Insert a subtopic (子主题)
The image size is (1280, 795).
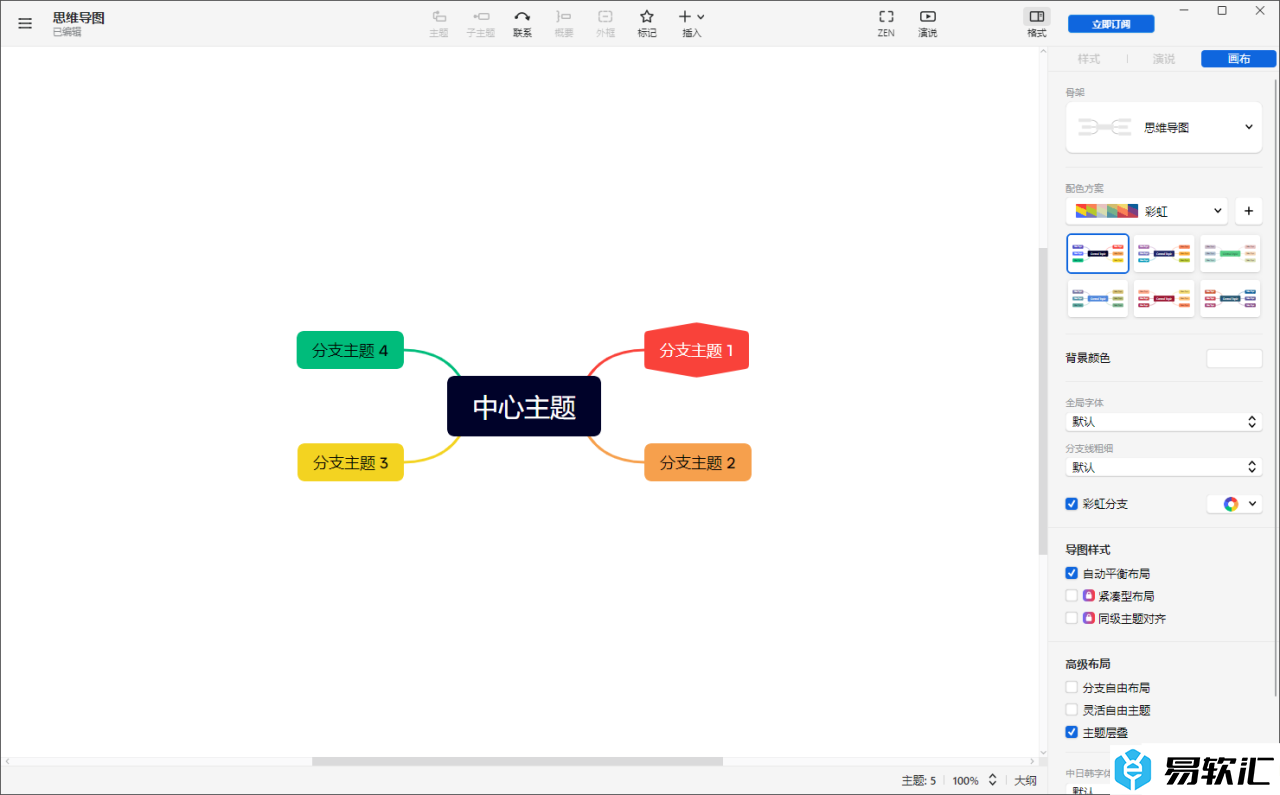tap(480, 23)
